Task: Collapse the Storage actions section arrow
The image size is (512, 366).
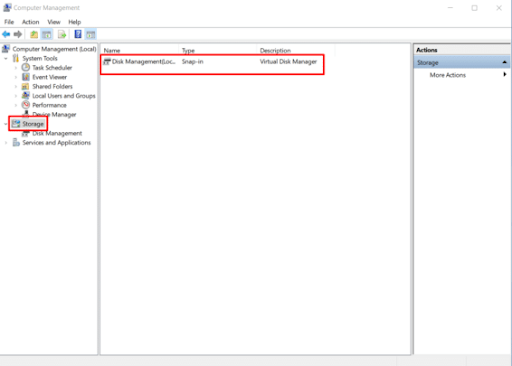Action: click(x=504, y=62)
